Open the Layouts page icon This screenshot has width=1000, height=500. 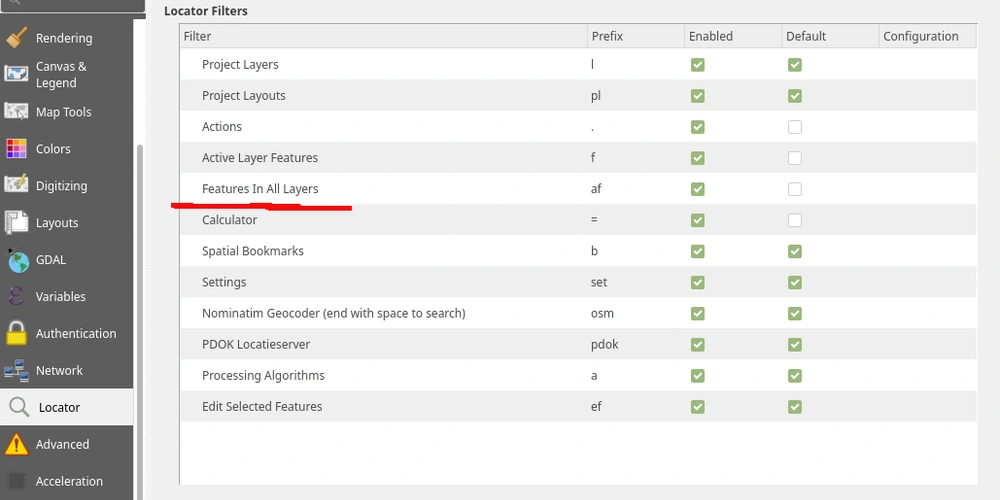(17, 223)
